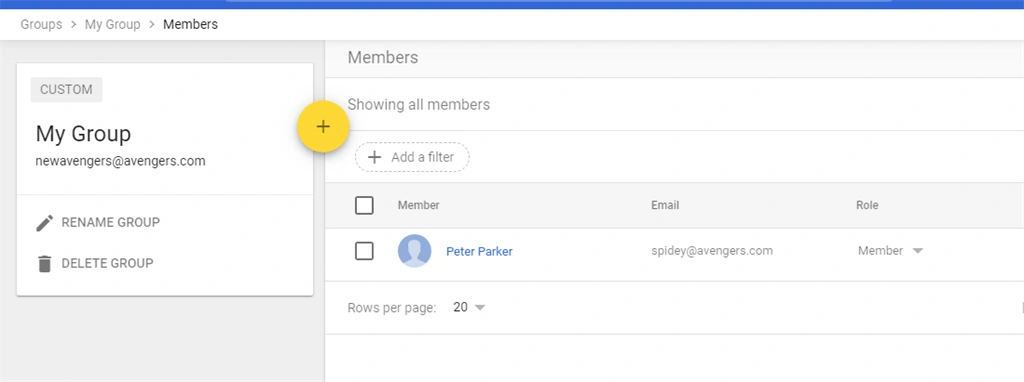
Task: Click the yellow add members plus button
Action: [x=323, y=127]
